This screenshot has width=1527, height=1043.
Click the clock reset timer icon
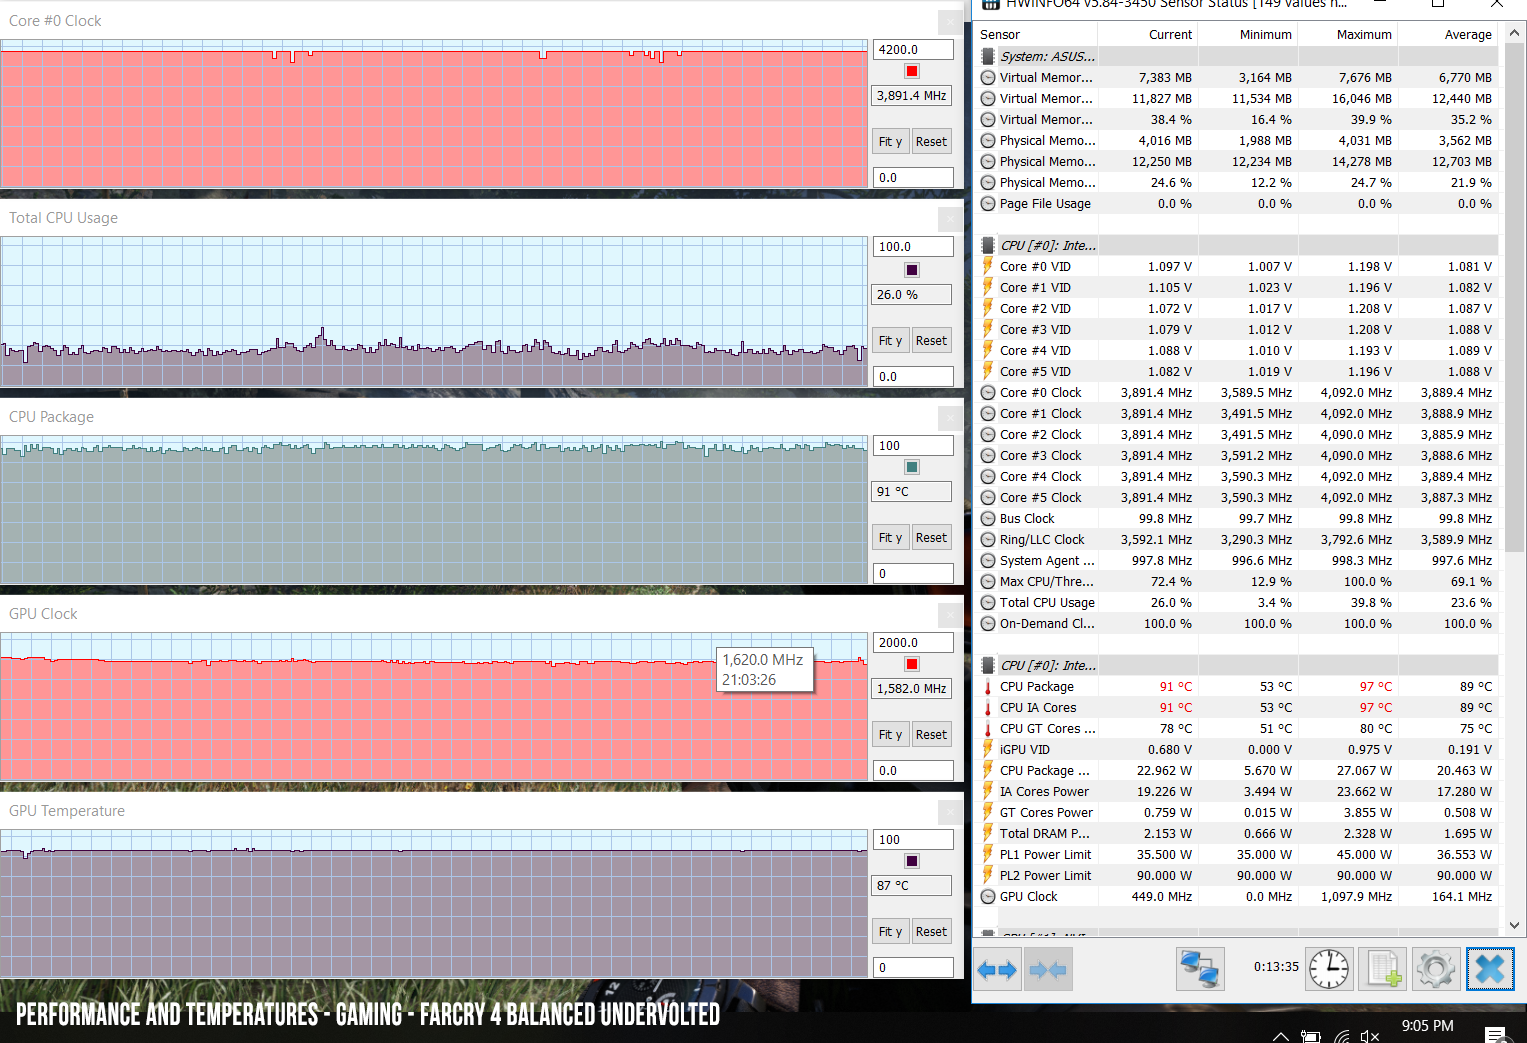[1329, 969]
